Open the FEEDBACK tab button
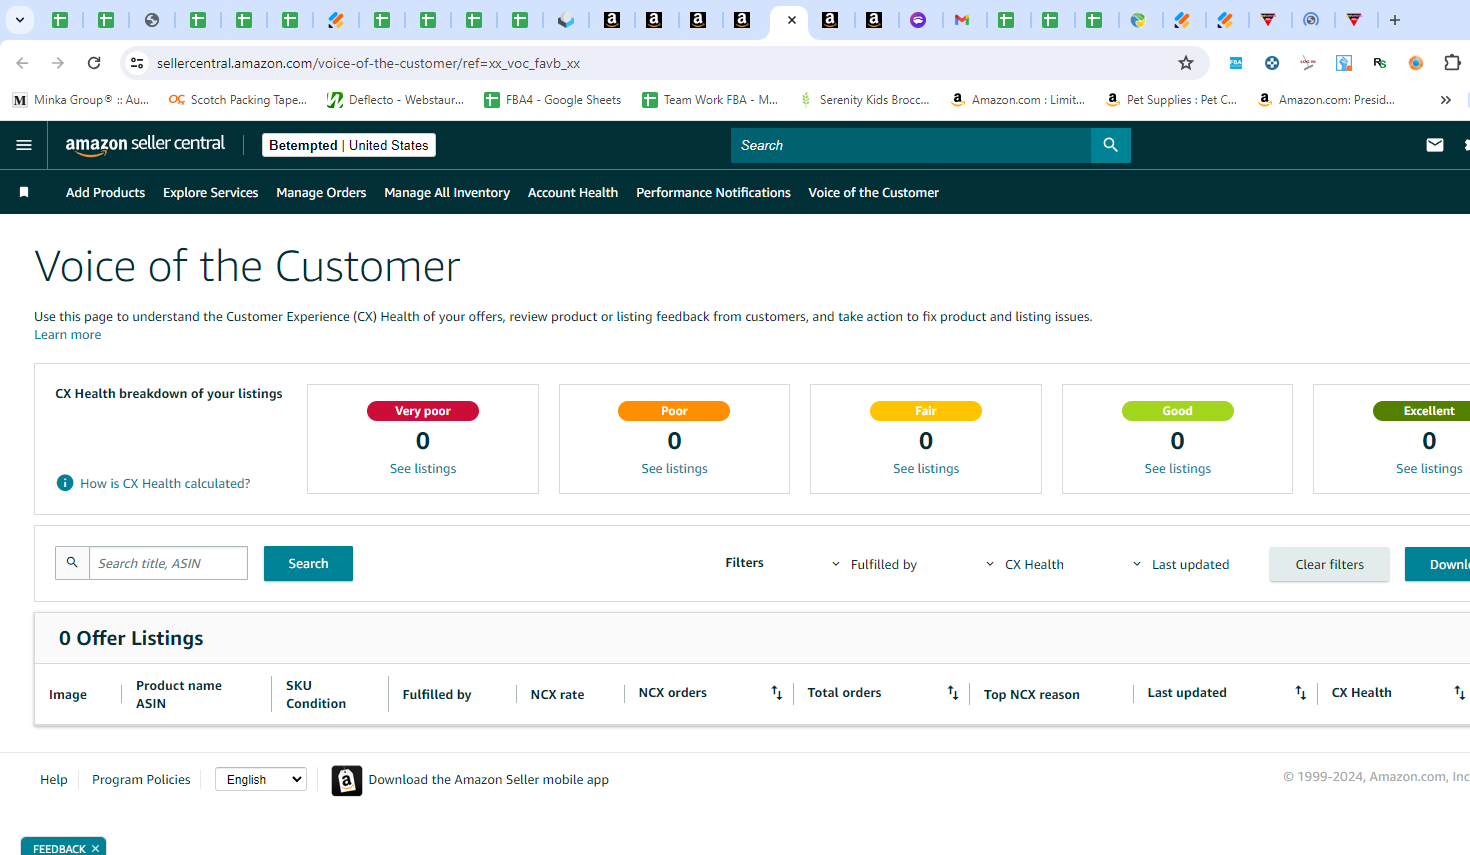1470x855 pixels. [59, 848]
